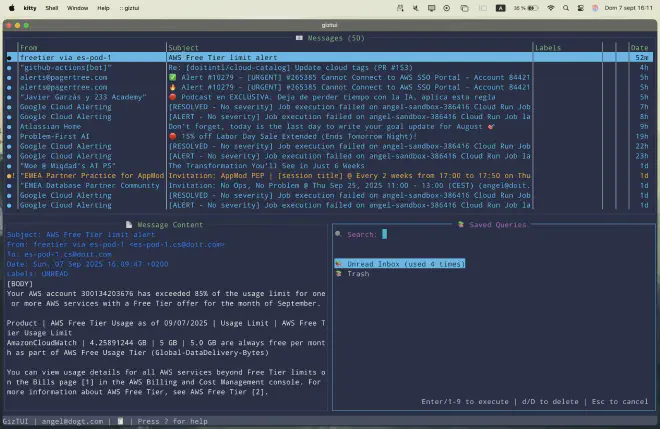Click the magnifier icon next to Search:
Viewport: 660px width, 429px height.
point(338,234)
